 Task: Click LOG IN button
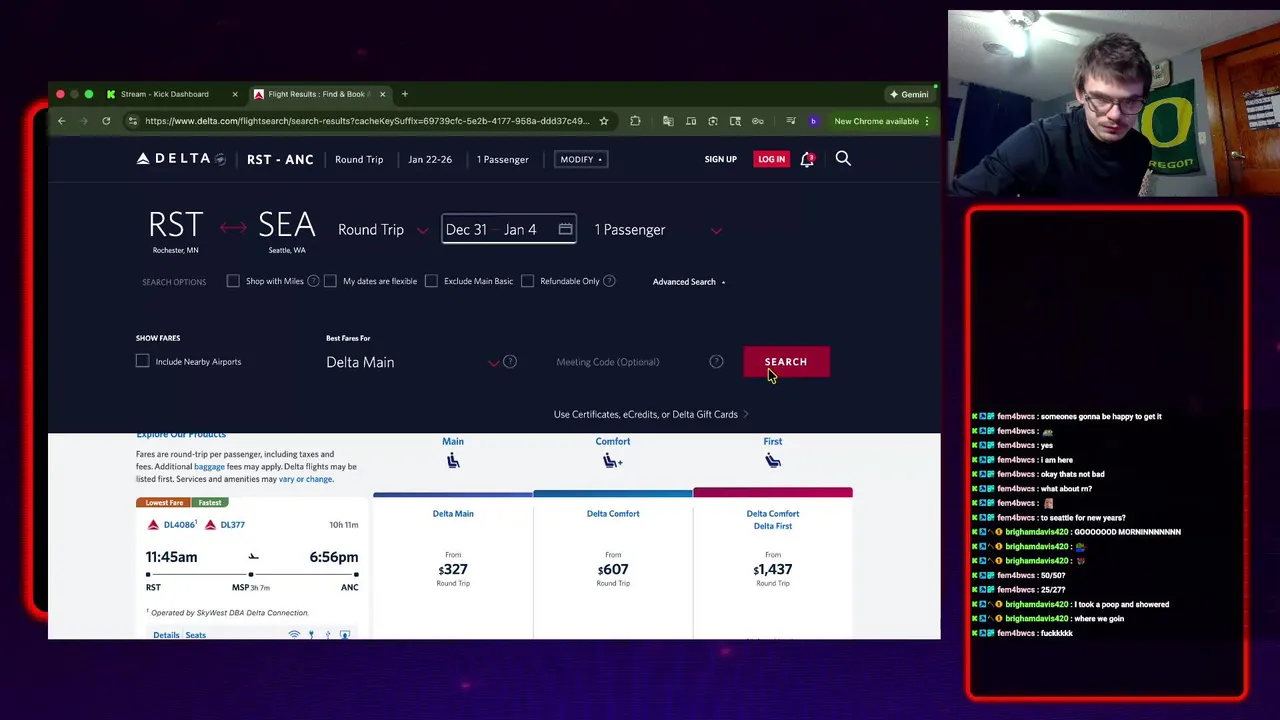pos(771,159)
